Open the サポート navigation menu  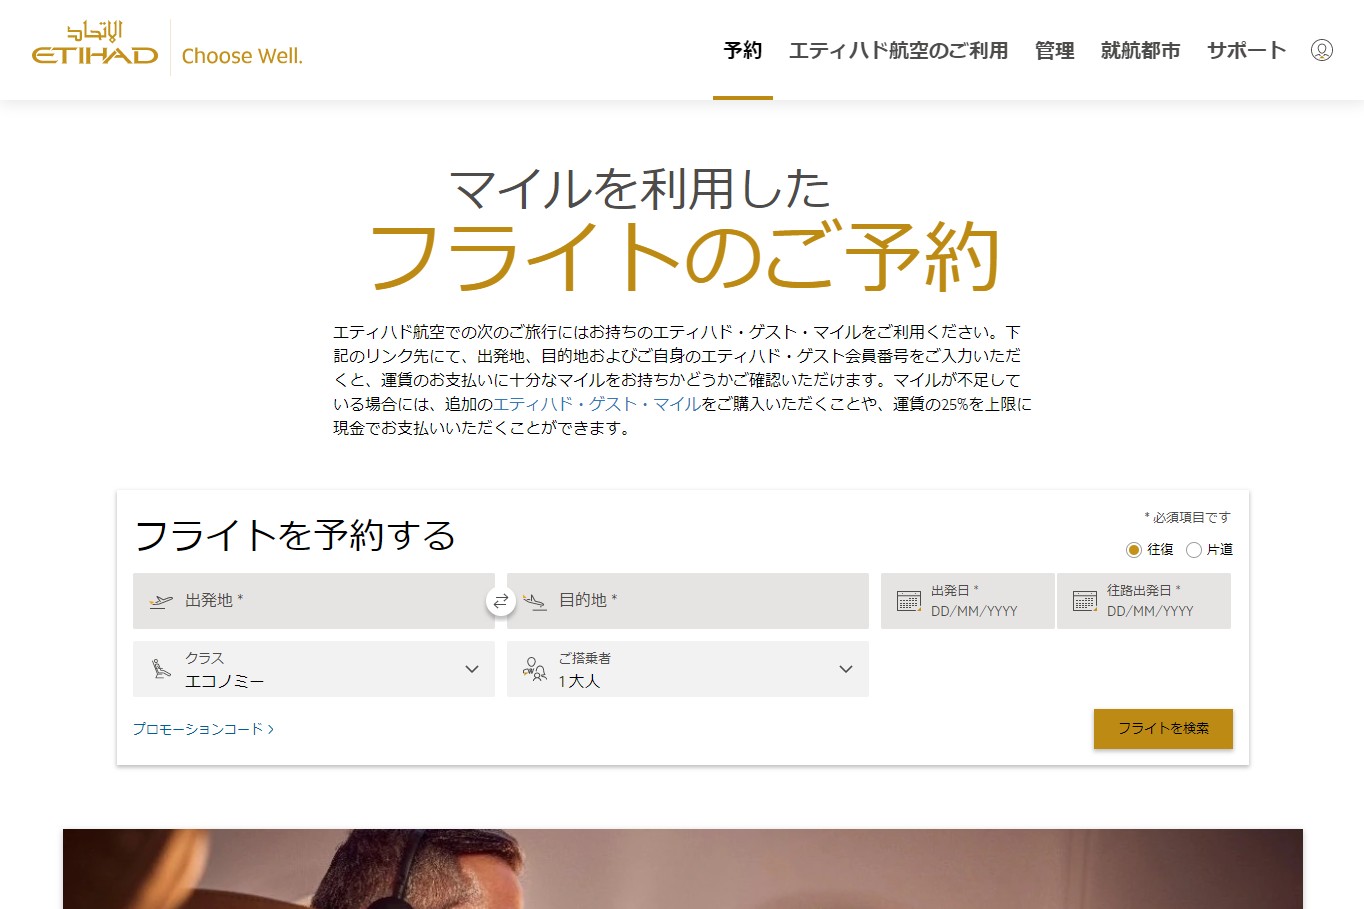point(1246,50)
